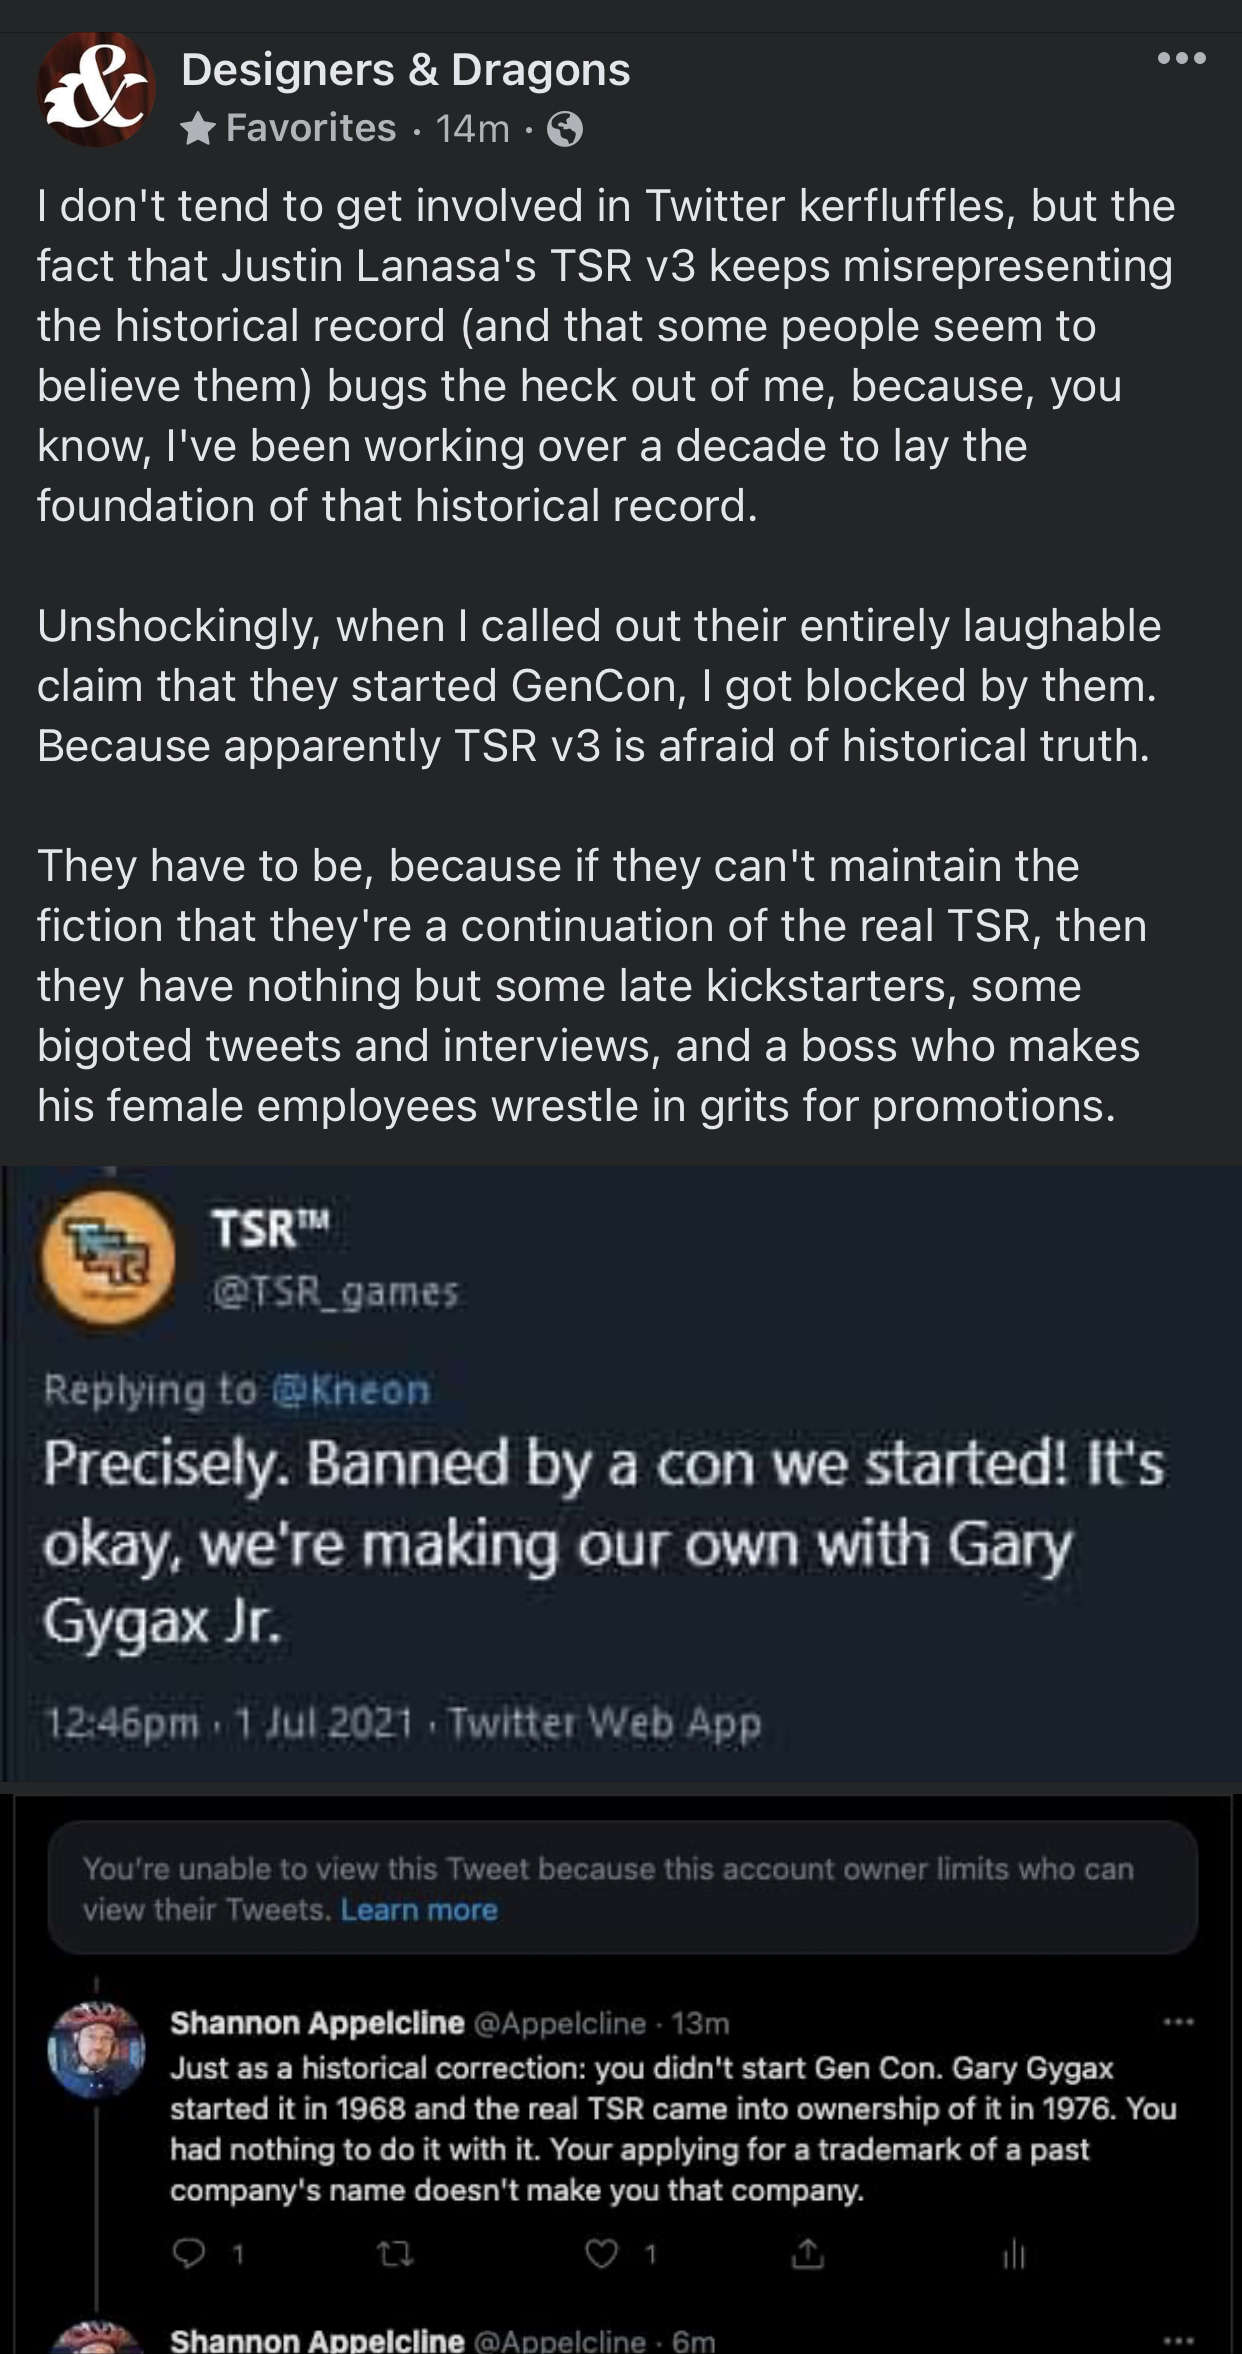Open Shannon Appelcline's profile name at 13m tweet
The height and width of the screenshot is (2354, 1242).
[317, 2023]
